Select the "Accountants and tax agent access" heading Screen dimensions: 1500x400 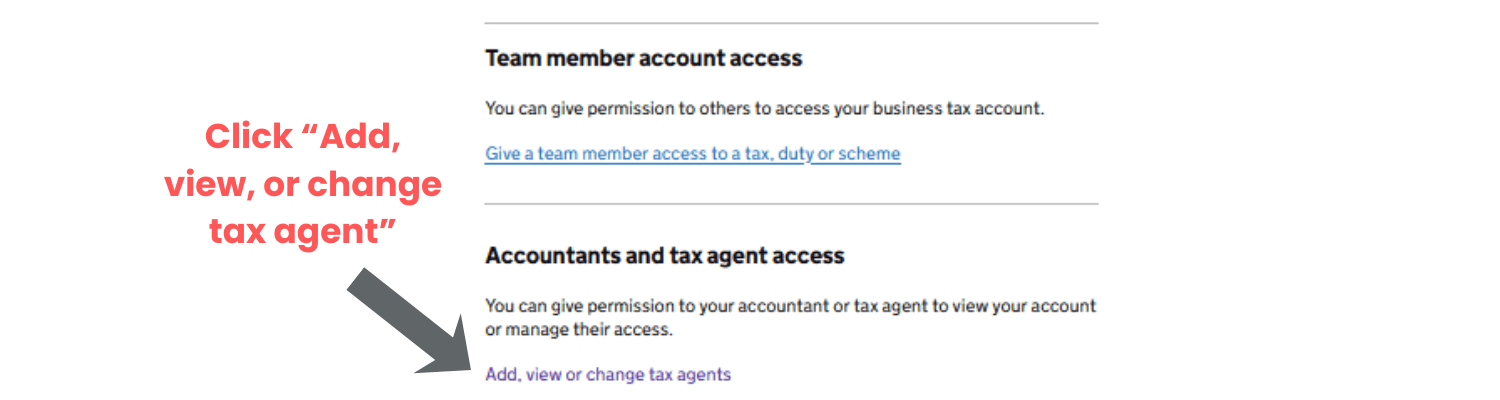point(664,256)
